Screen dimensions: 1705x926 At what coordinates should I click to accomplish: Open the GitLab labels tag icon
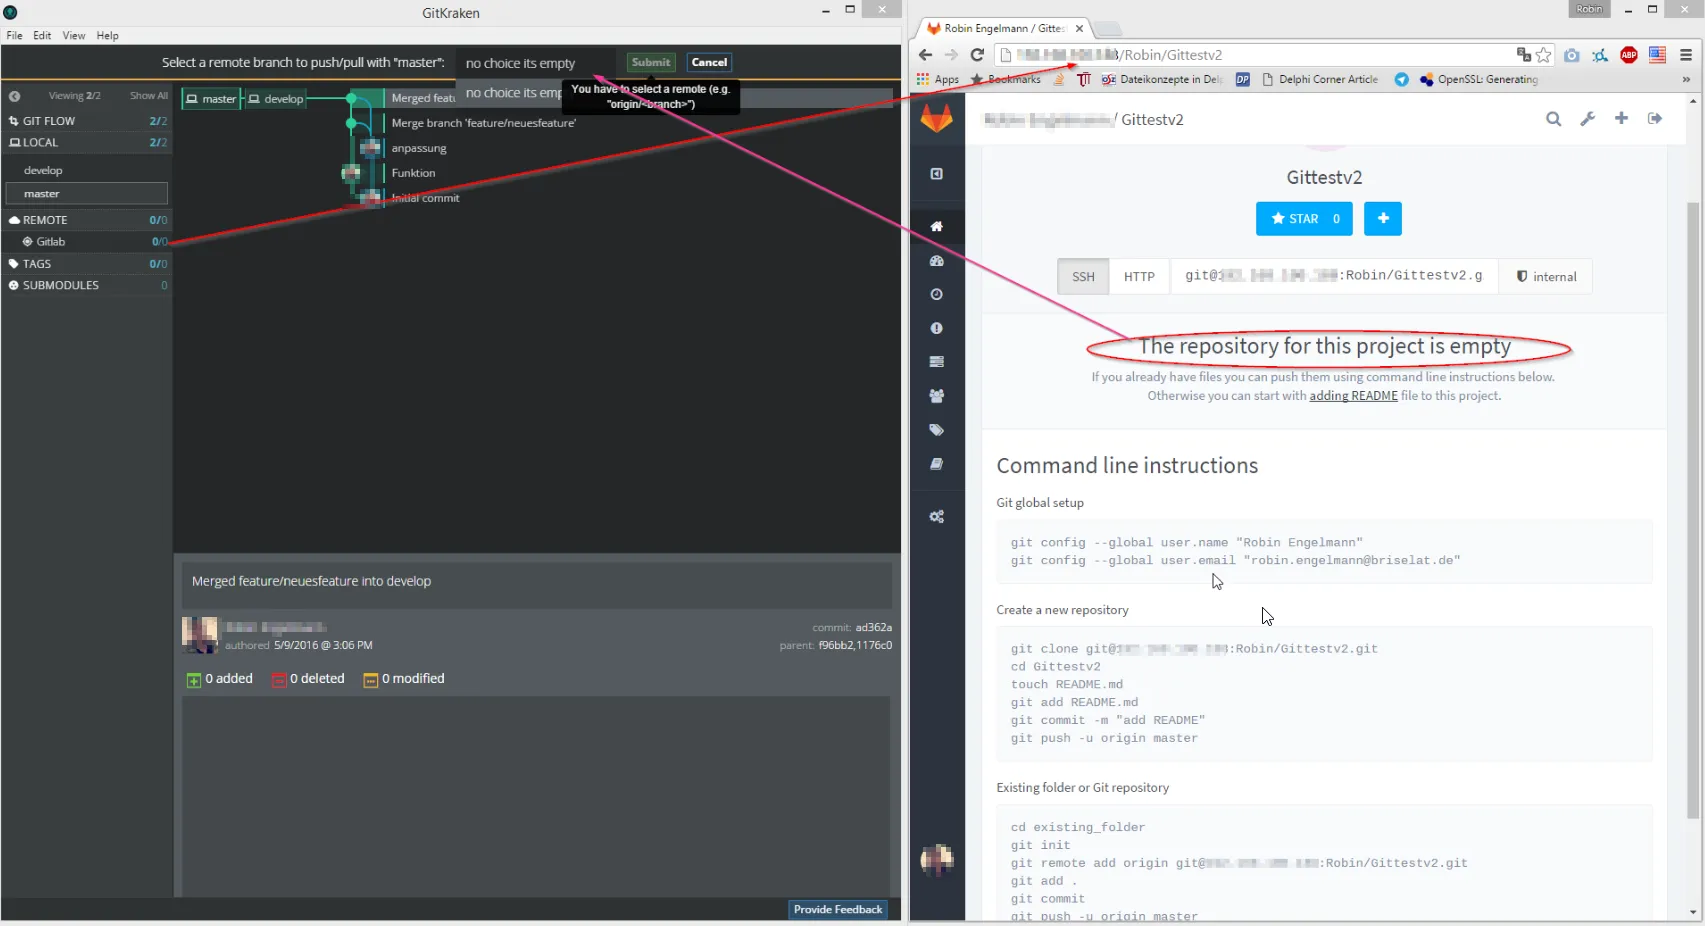point(937,430)
